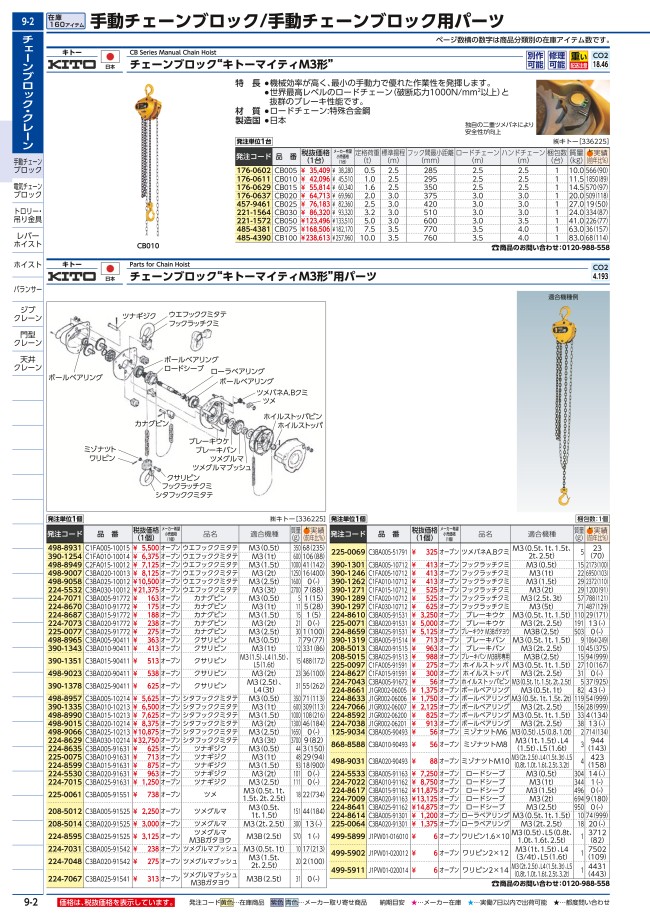Image resolution: width=650 pixels, height=919 pixels.
Task: Open the ホイスト sidebar tab
Action: [x=28, y=265]
